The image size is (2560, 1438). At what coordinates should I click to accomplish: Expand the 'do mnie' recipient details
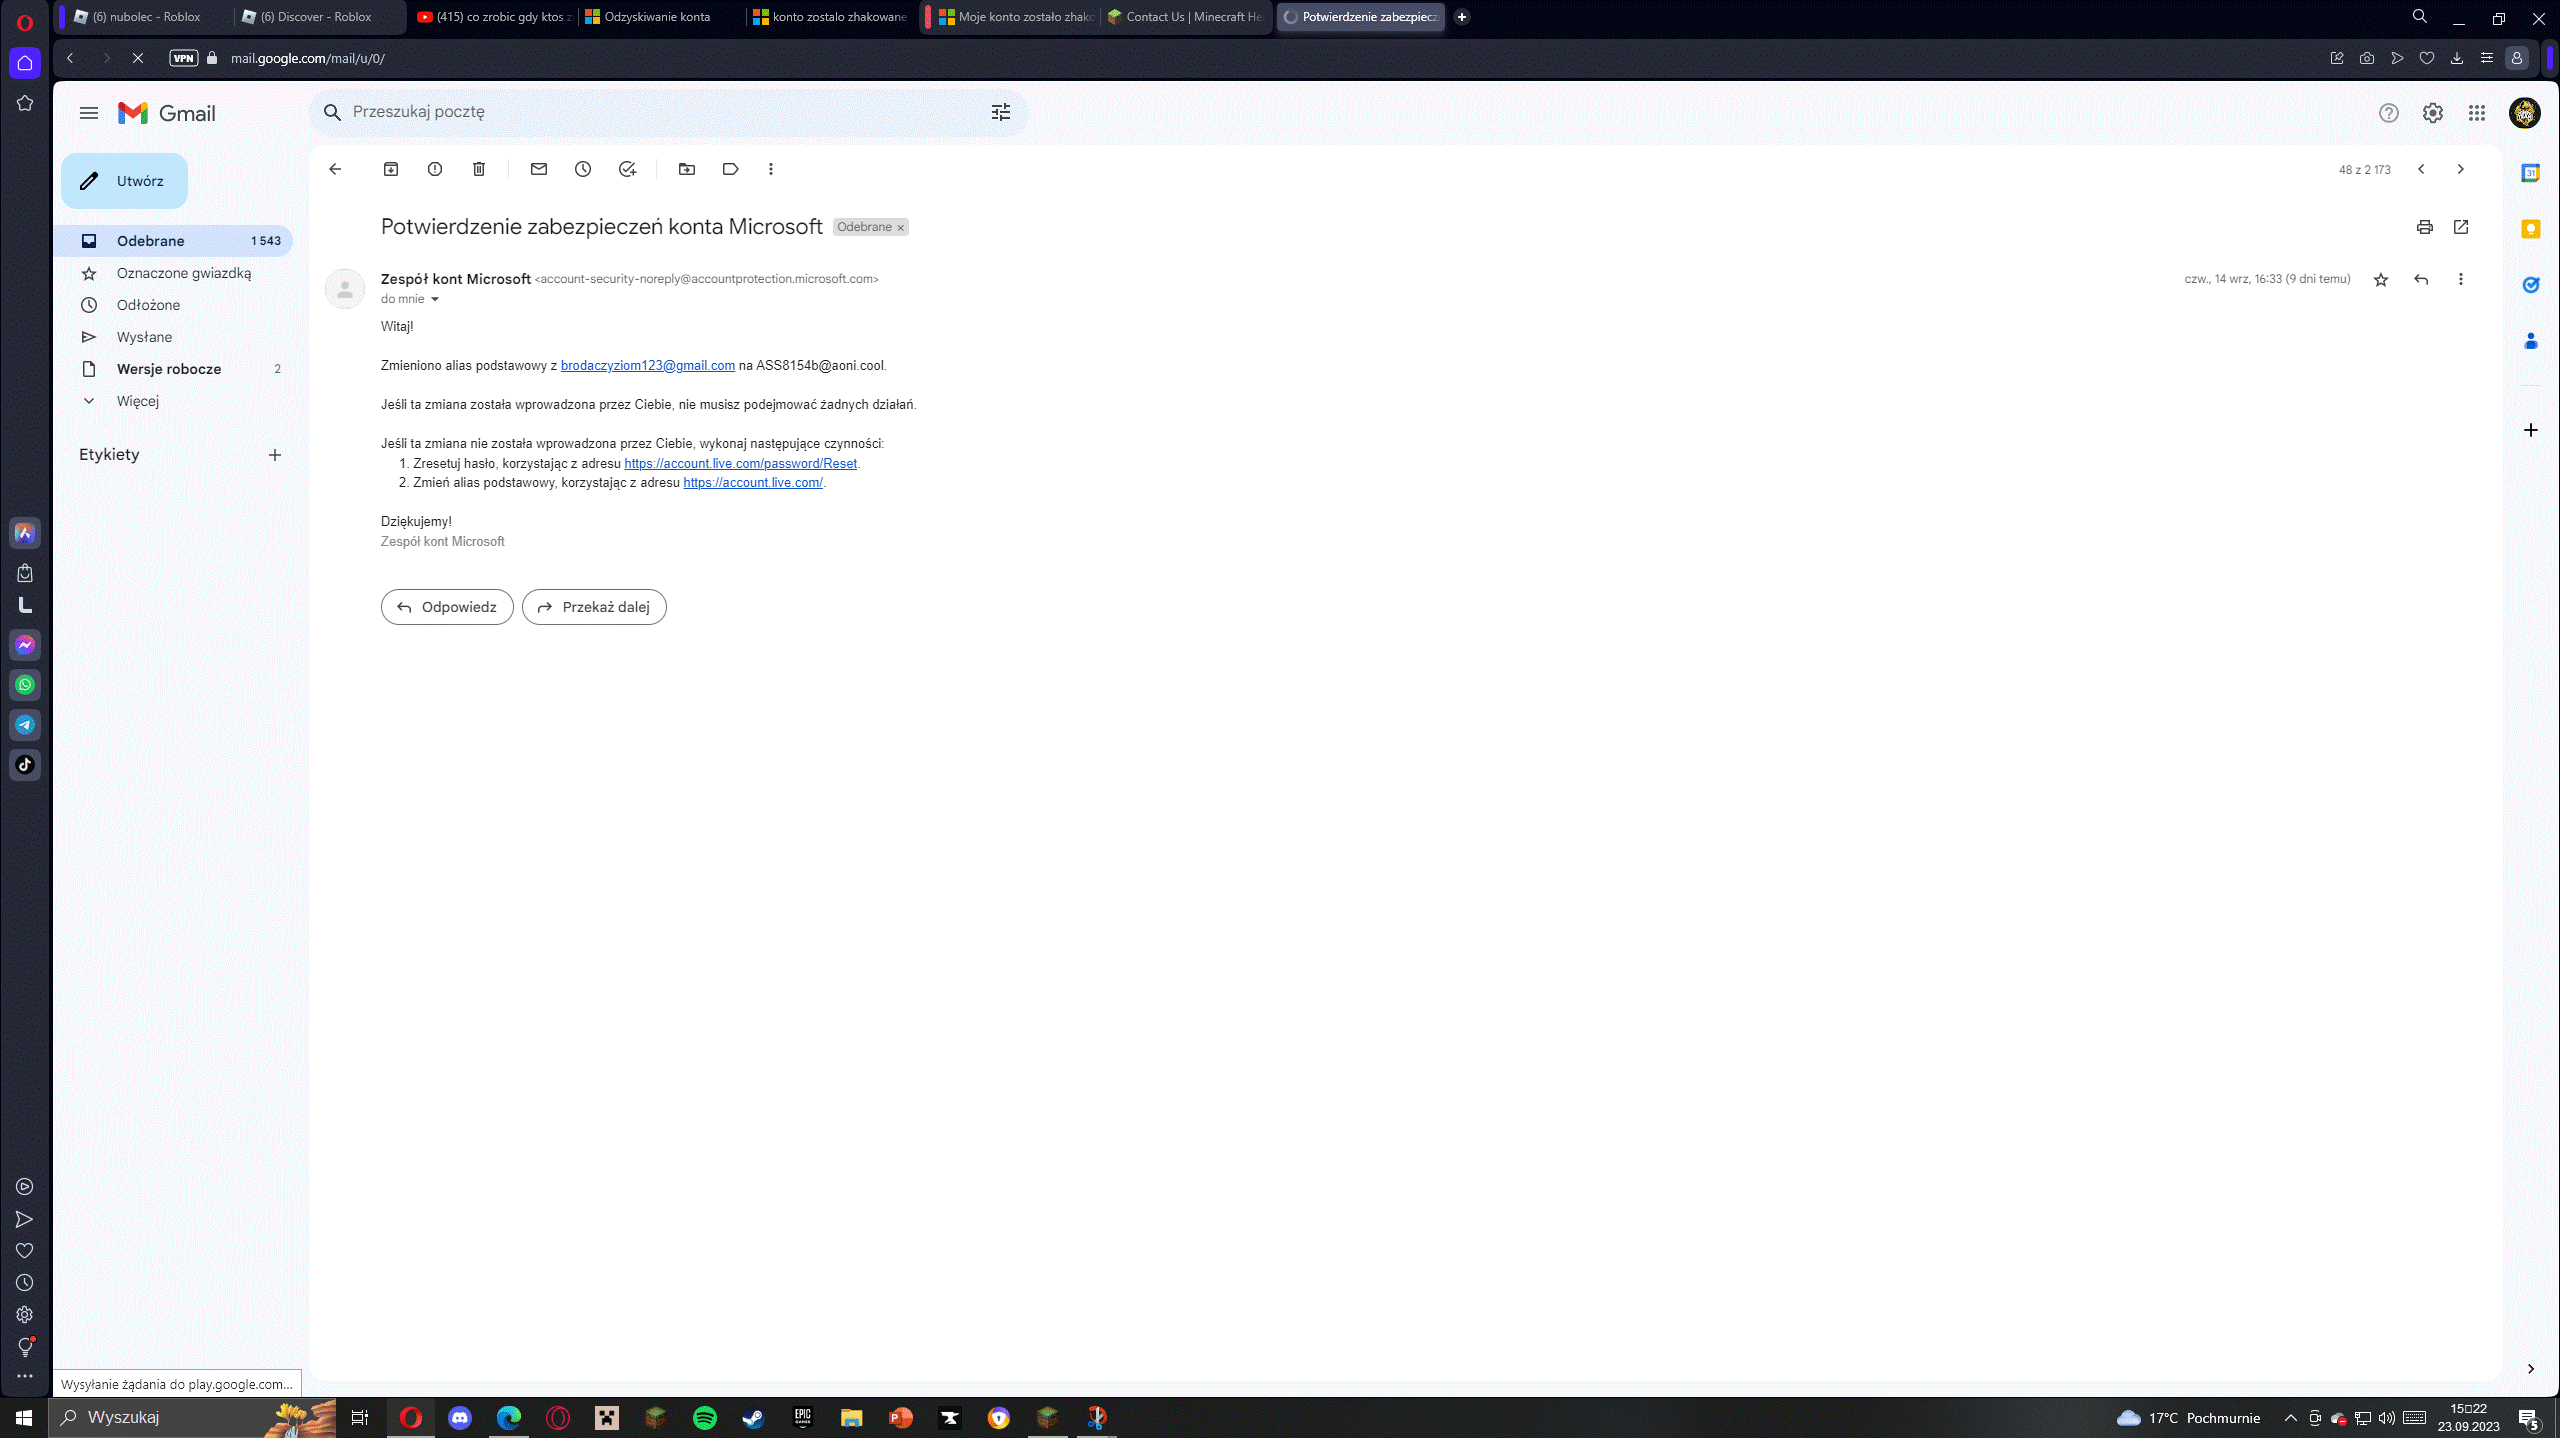point(435,299)
